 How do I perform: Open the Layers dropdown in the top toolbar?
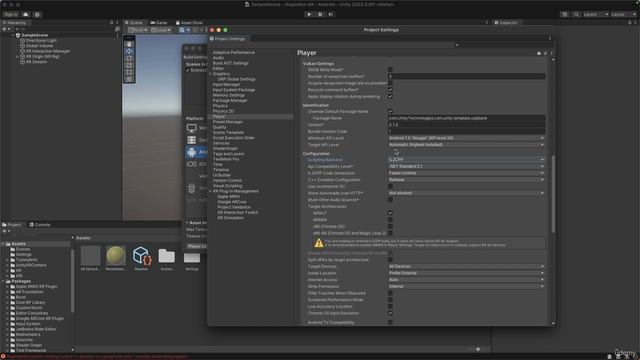pyautogui.click(x=596, y=14)
